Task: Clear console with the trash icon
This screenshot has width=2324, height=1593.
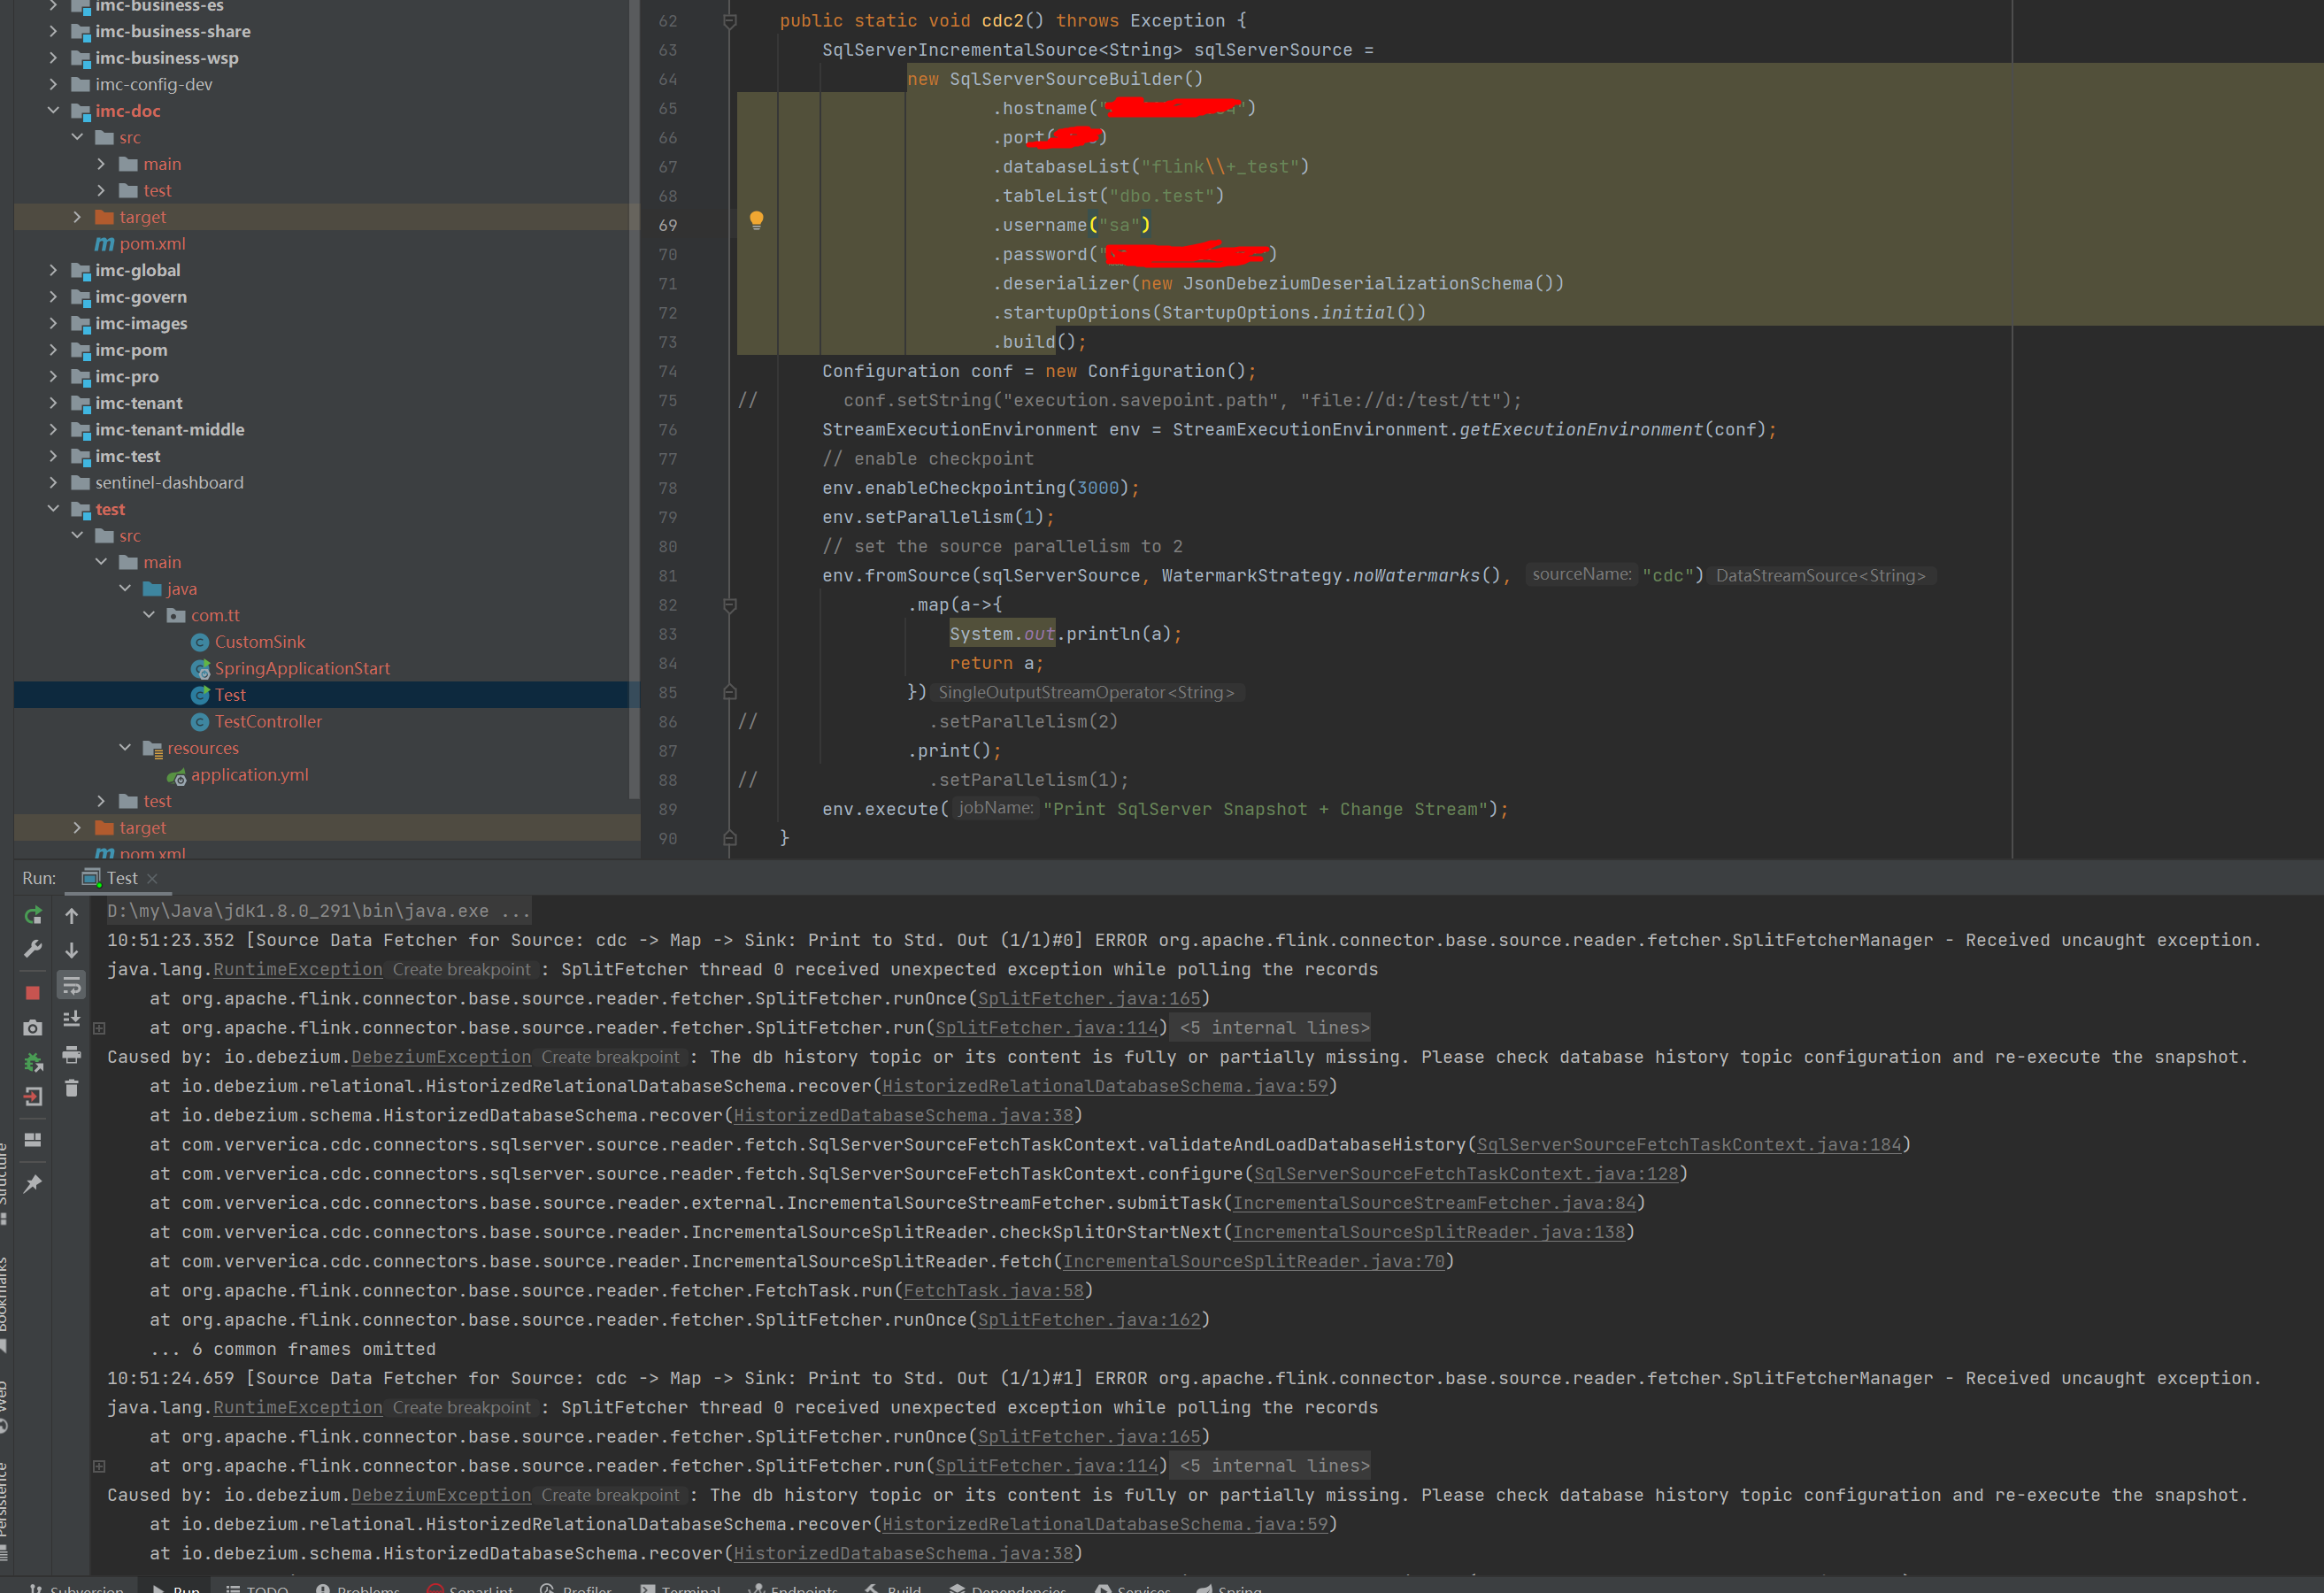Action: (x=72, y=1088)
